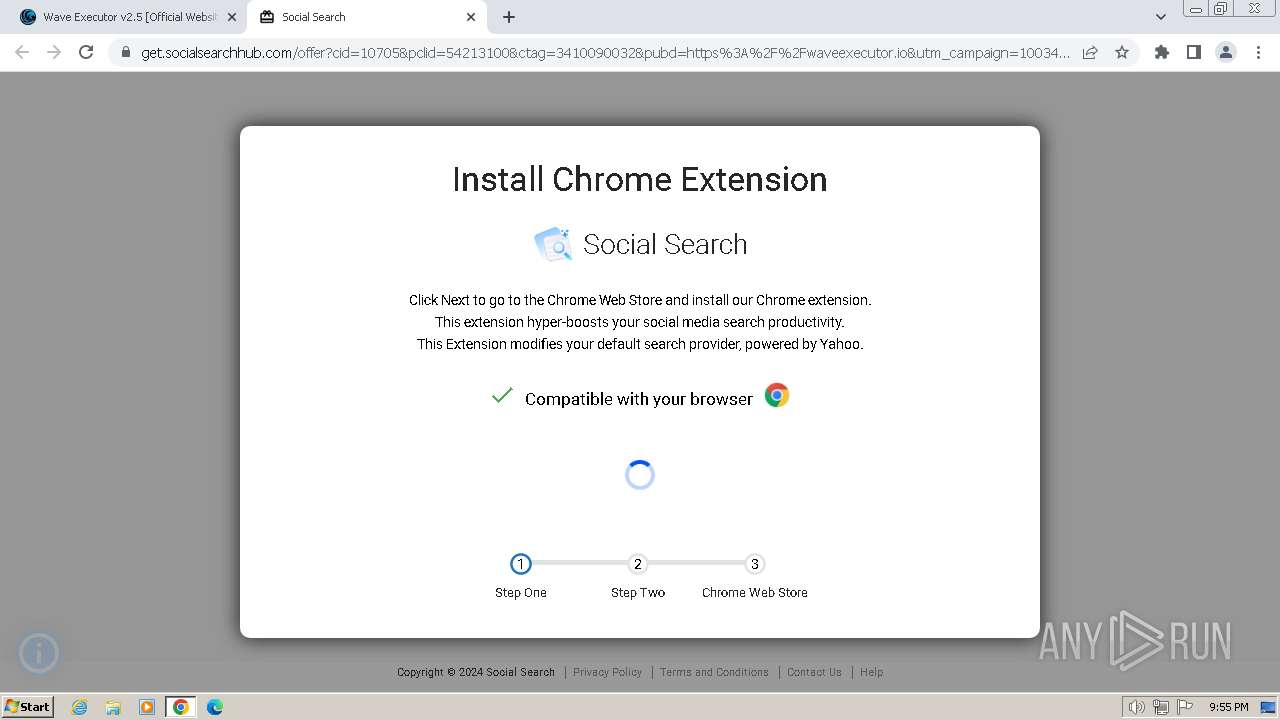Viewport: 1280px width, 720px height.
Task: Open a new browser tab
Action: click(509, 17)
